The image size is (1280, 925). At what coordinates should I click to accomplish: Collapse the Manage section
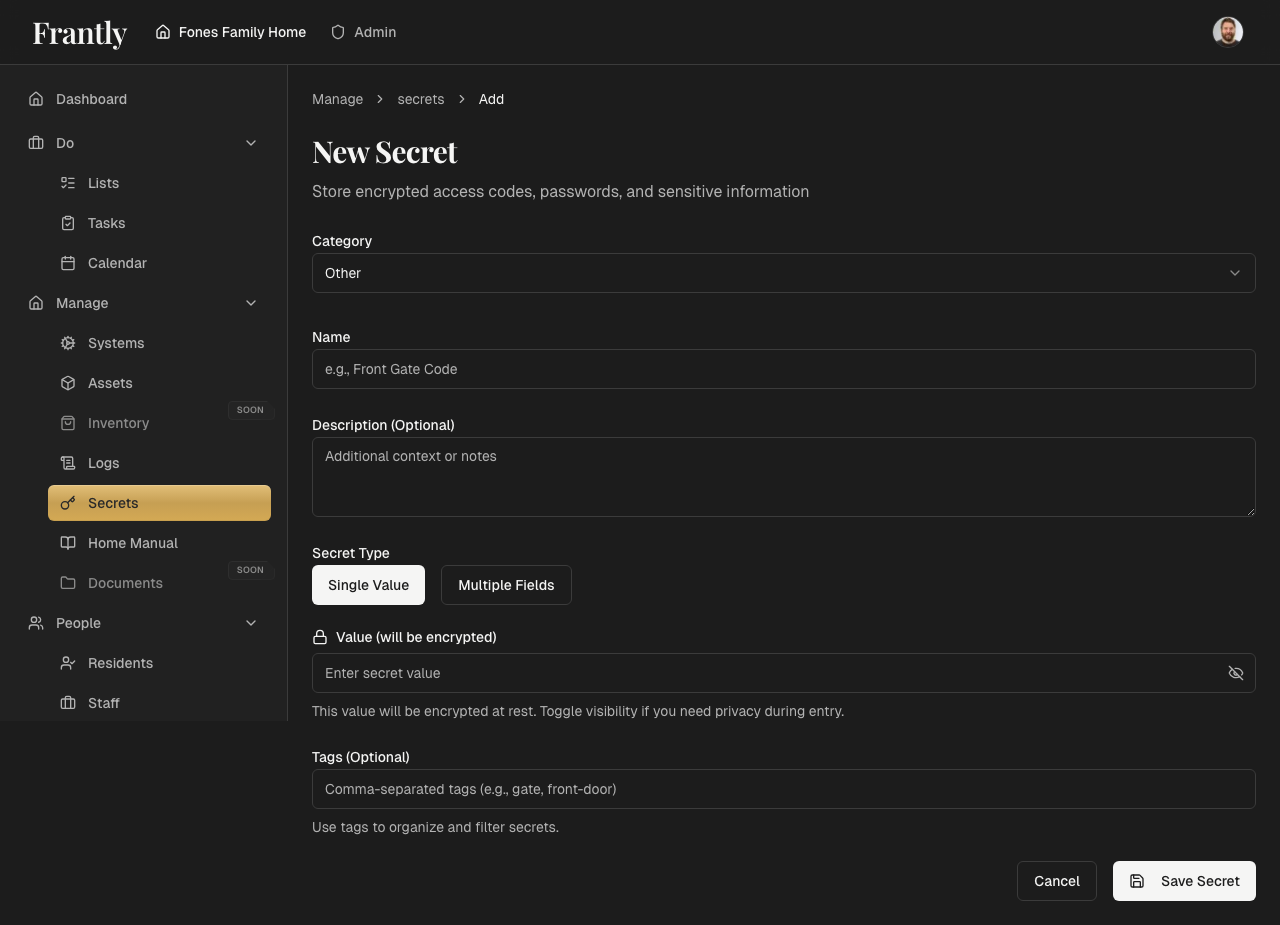pyautogui.click(x=251, y=303)
